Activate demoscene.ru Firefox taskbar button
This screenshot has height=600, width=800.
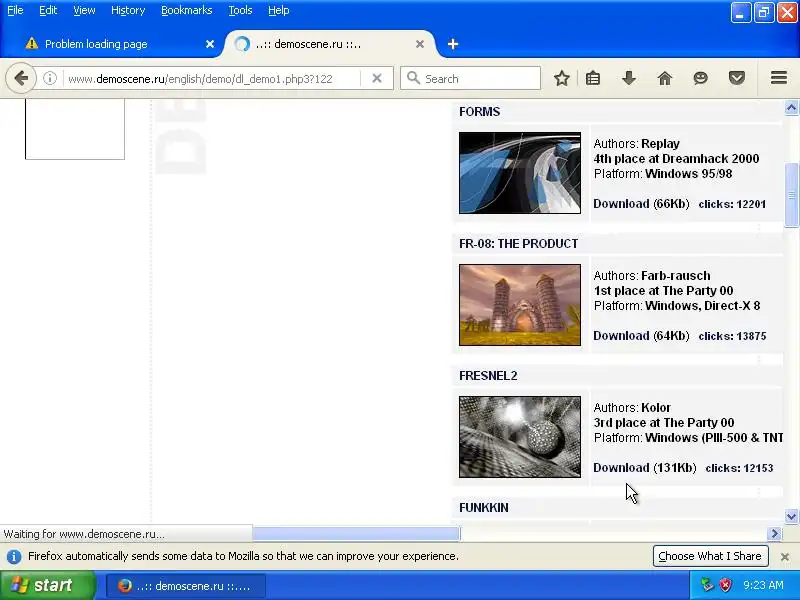[186, 586]
